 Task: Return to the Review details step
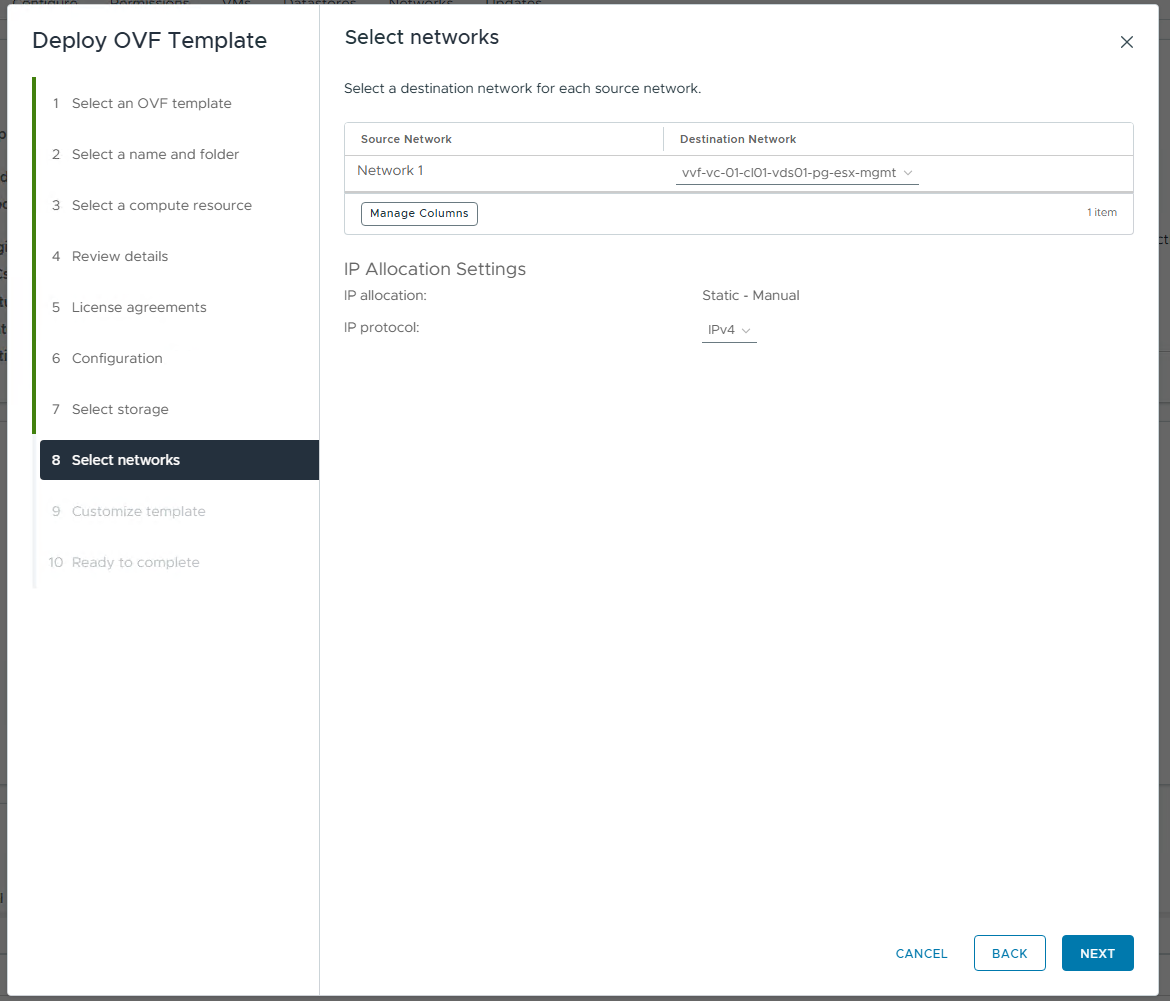pyautogui.click(x=120, y=256)
